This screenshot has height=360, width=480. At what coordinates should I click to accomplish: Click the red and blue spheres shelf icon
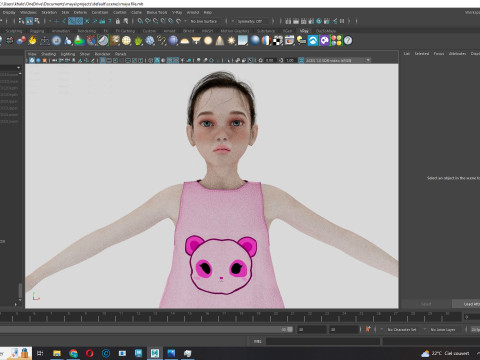pos(21,41)
